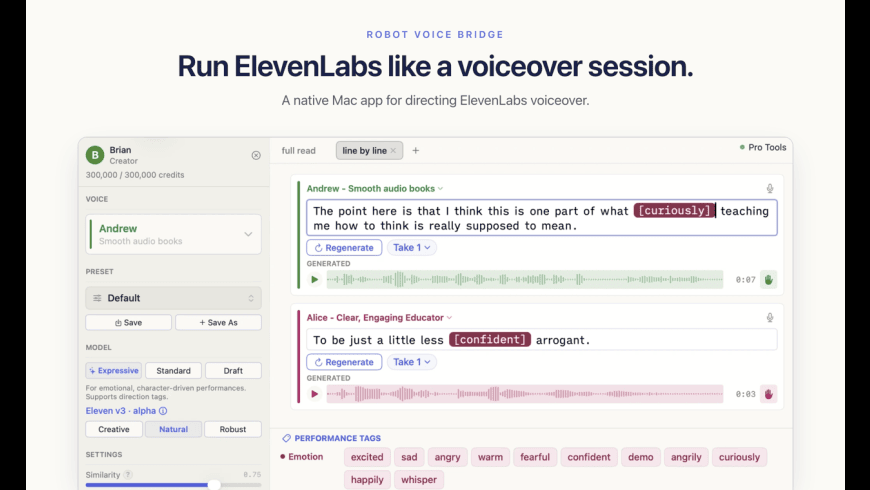Click the Save As preset button

pos(218,322)
